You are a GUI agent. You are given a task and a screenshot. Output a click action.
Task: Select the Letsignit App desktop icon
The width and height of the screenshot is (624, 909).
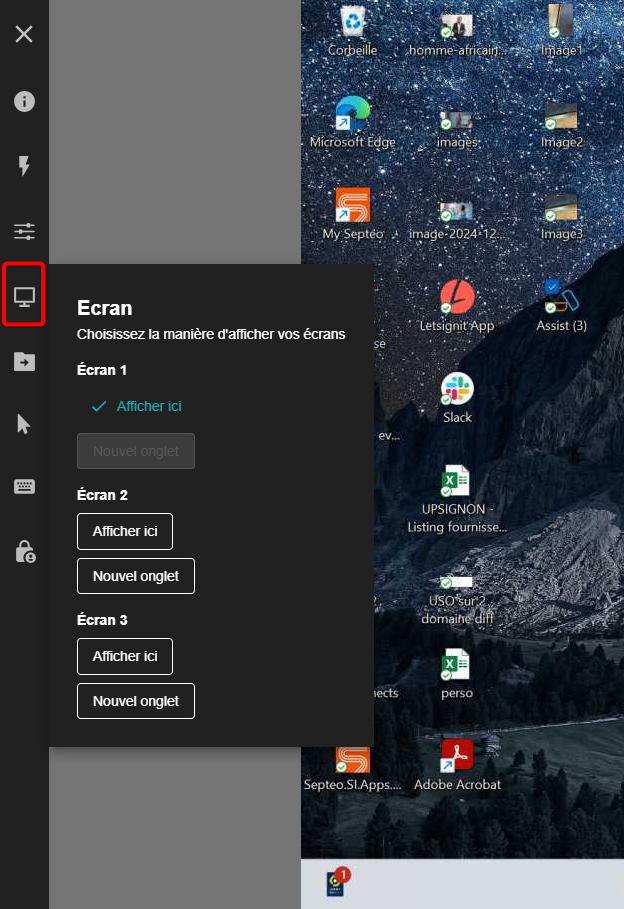(457, 306)
